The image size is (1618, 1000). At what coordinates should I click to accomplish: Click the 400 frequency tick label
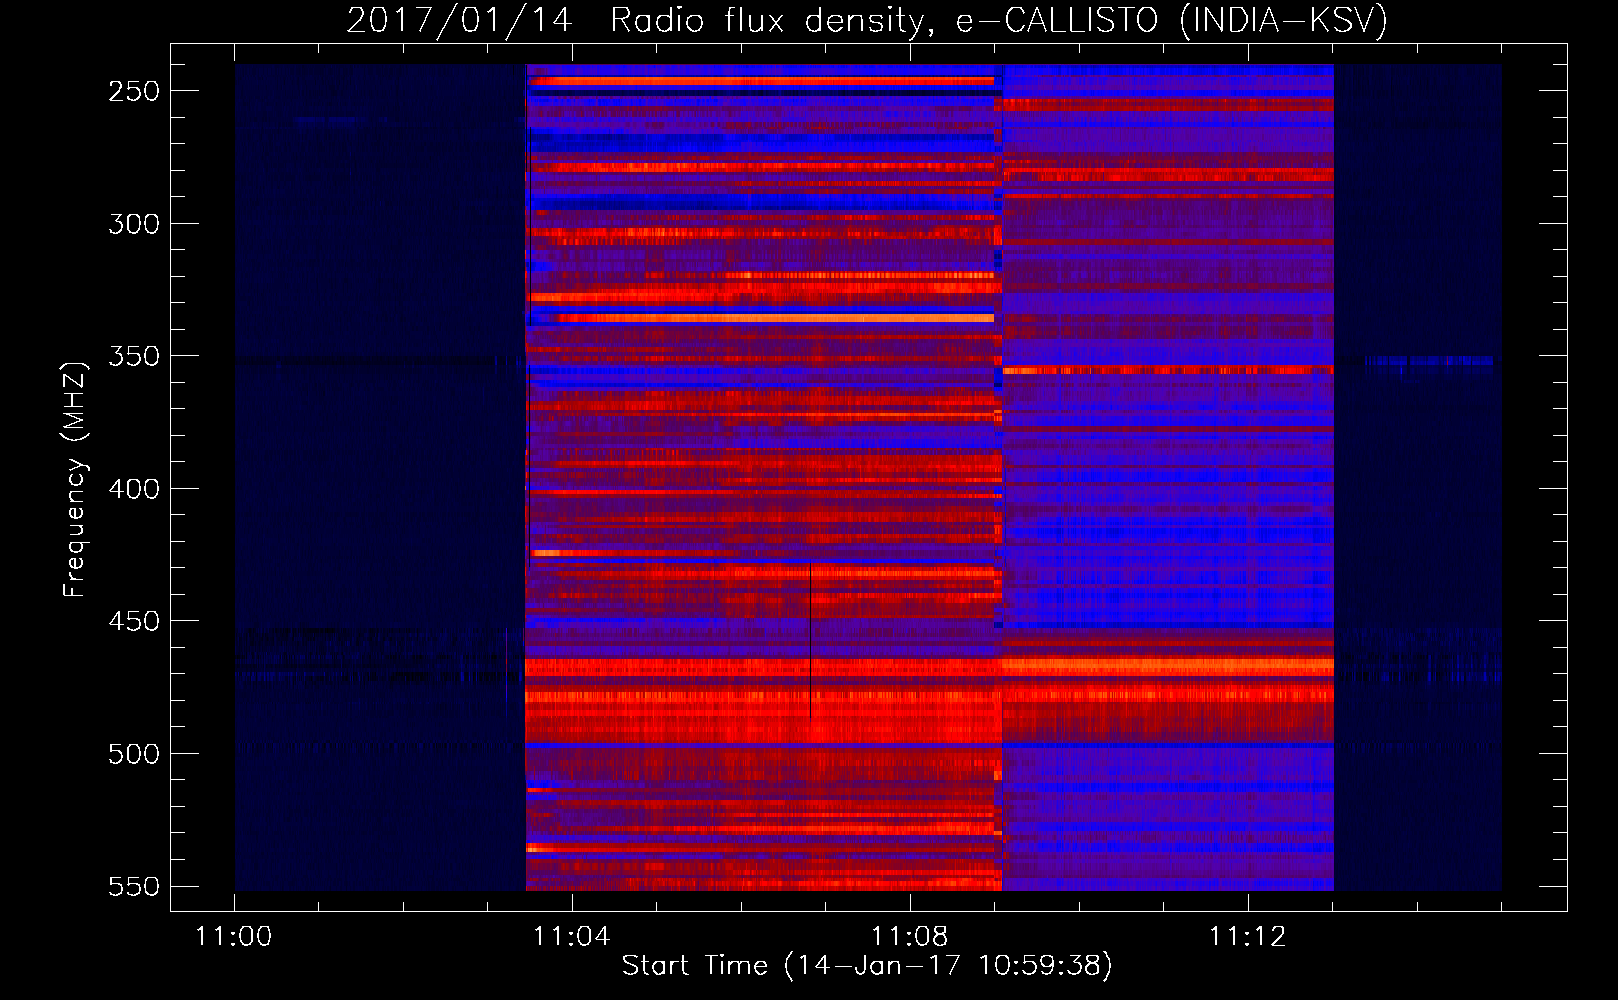[x=134, y=489]
